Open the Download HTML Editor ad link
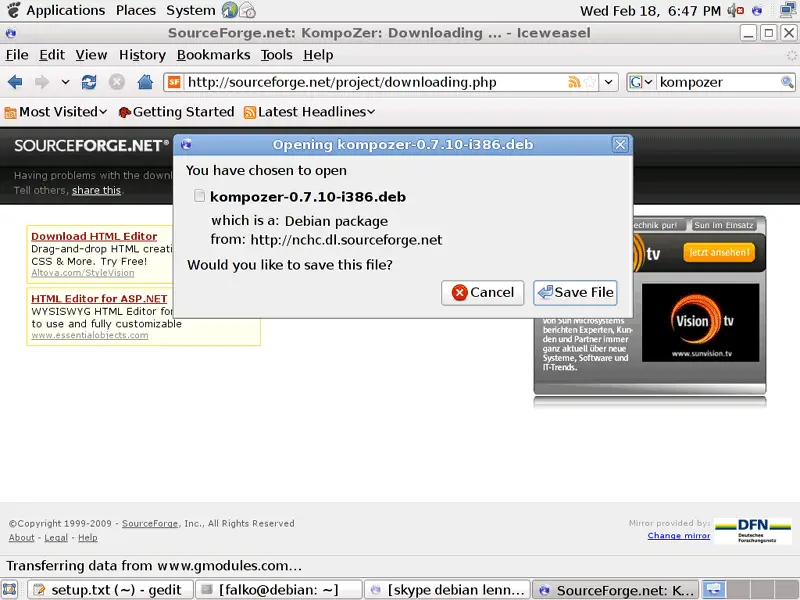The height and width of the screenshot is (600, 800). (94, 236)
